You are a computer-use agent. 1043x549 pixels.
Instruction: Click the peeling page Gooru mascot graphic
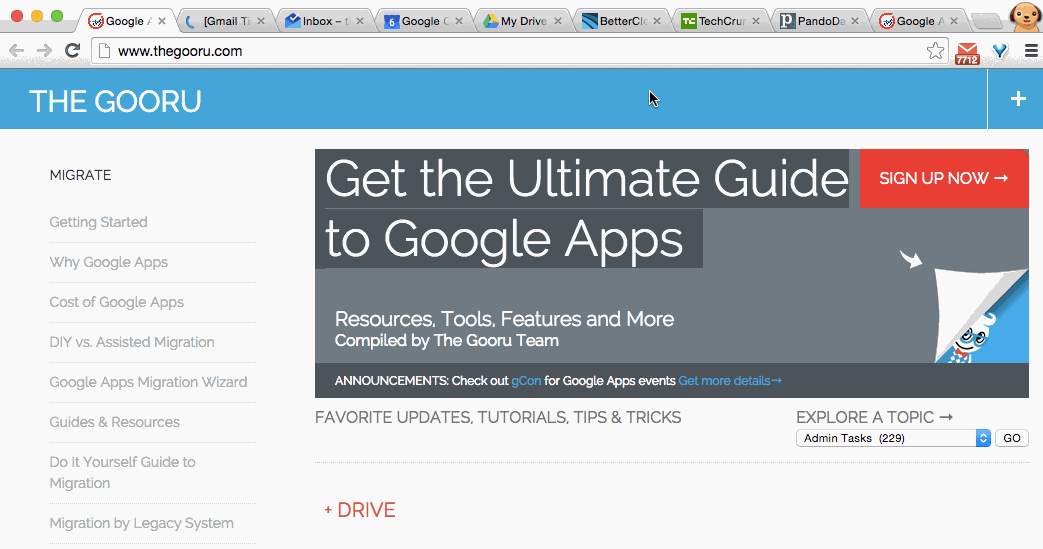click(x=980, y=315)
